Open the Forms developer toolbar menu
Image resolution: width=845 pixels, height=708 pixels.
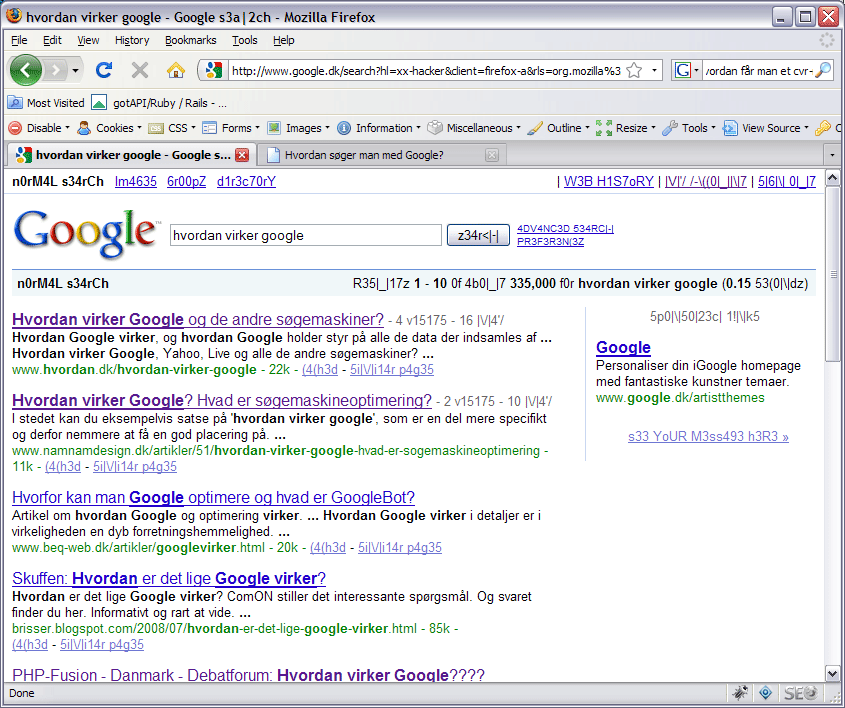point(231,128)
